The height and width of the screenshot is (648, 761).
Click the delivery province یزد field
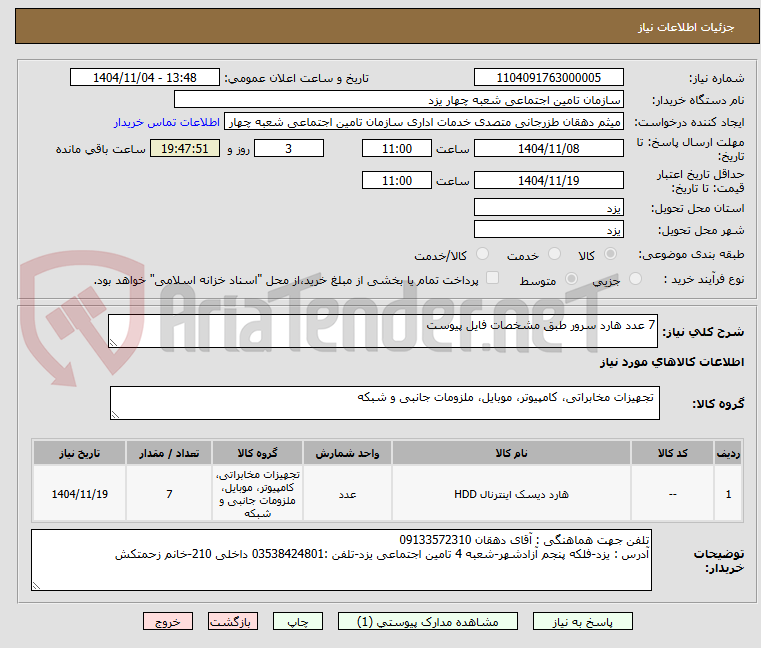click(x=548, y=208)
